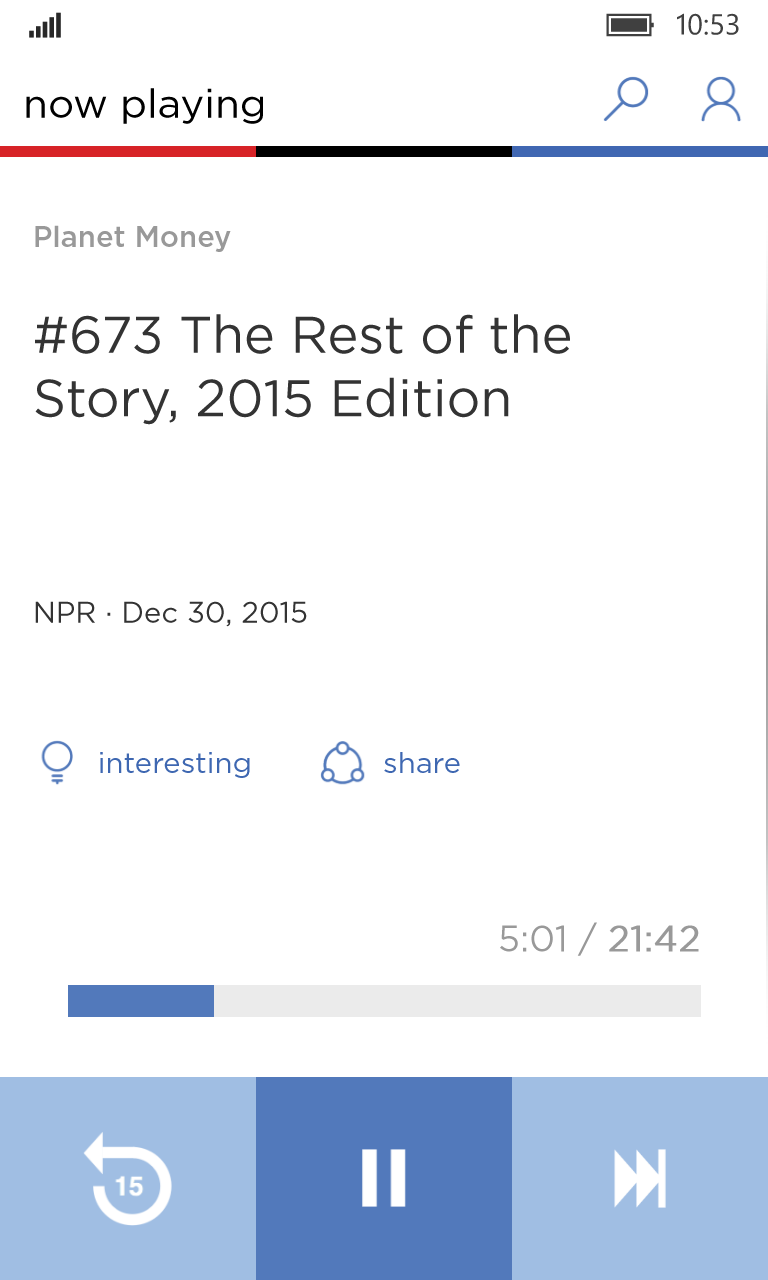
Task: Tap the signal strength bars icon
Action: tap(45, 26)
